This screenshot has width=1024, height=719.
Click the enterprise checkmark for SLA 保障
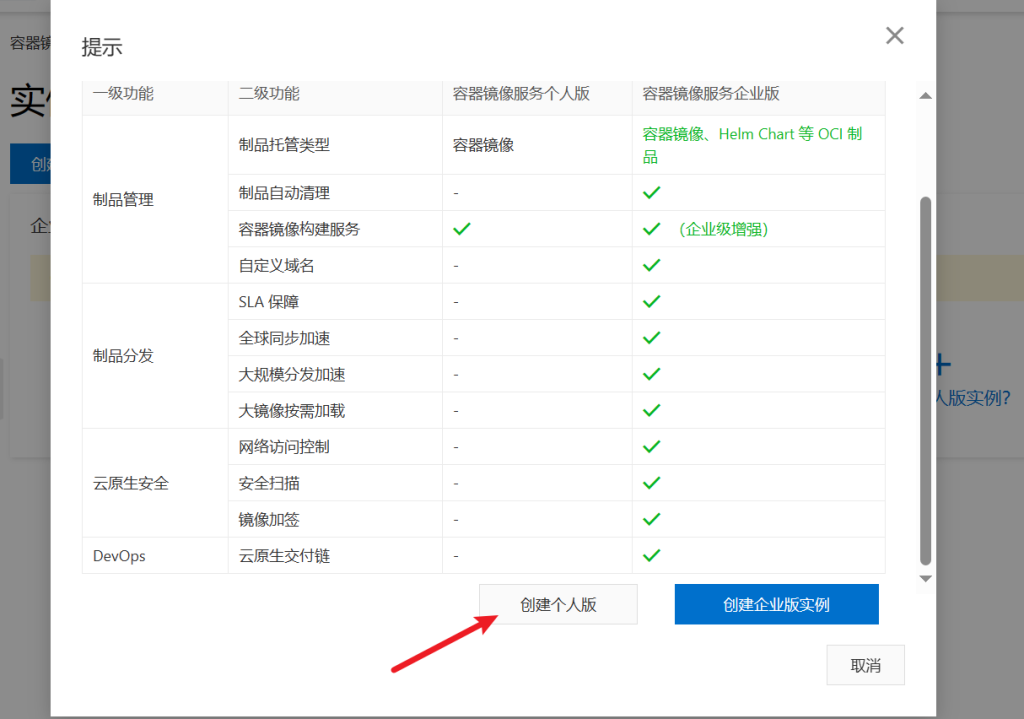point(651,301)
